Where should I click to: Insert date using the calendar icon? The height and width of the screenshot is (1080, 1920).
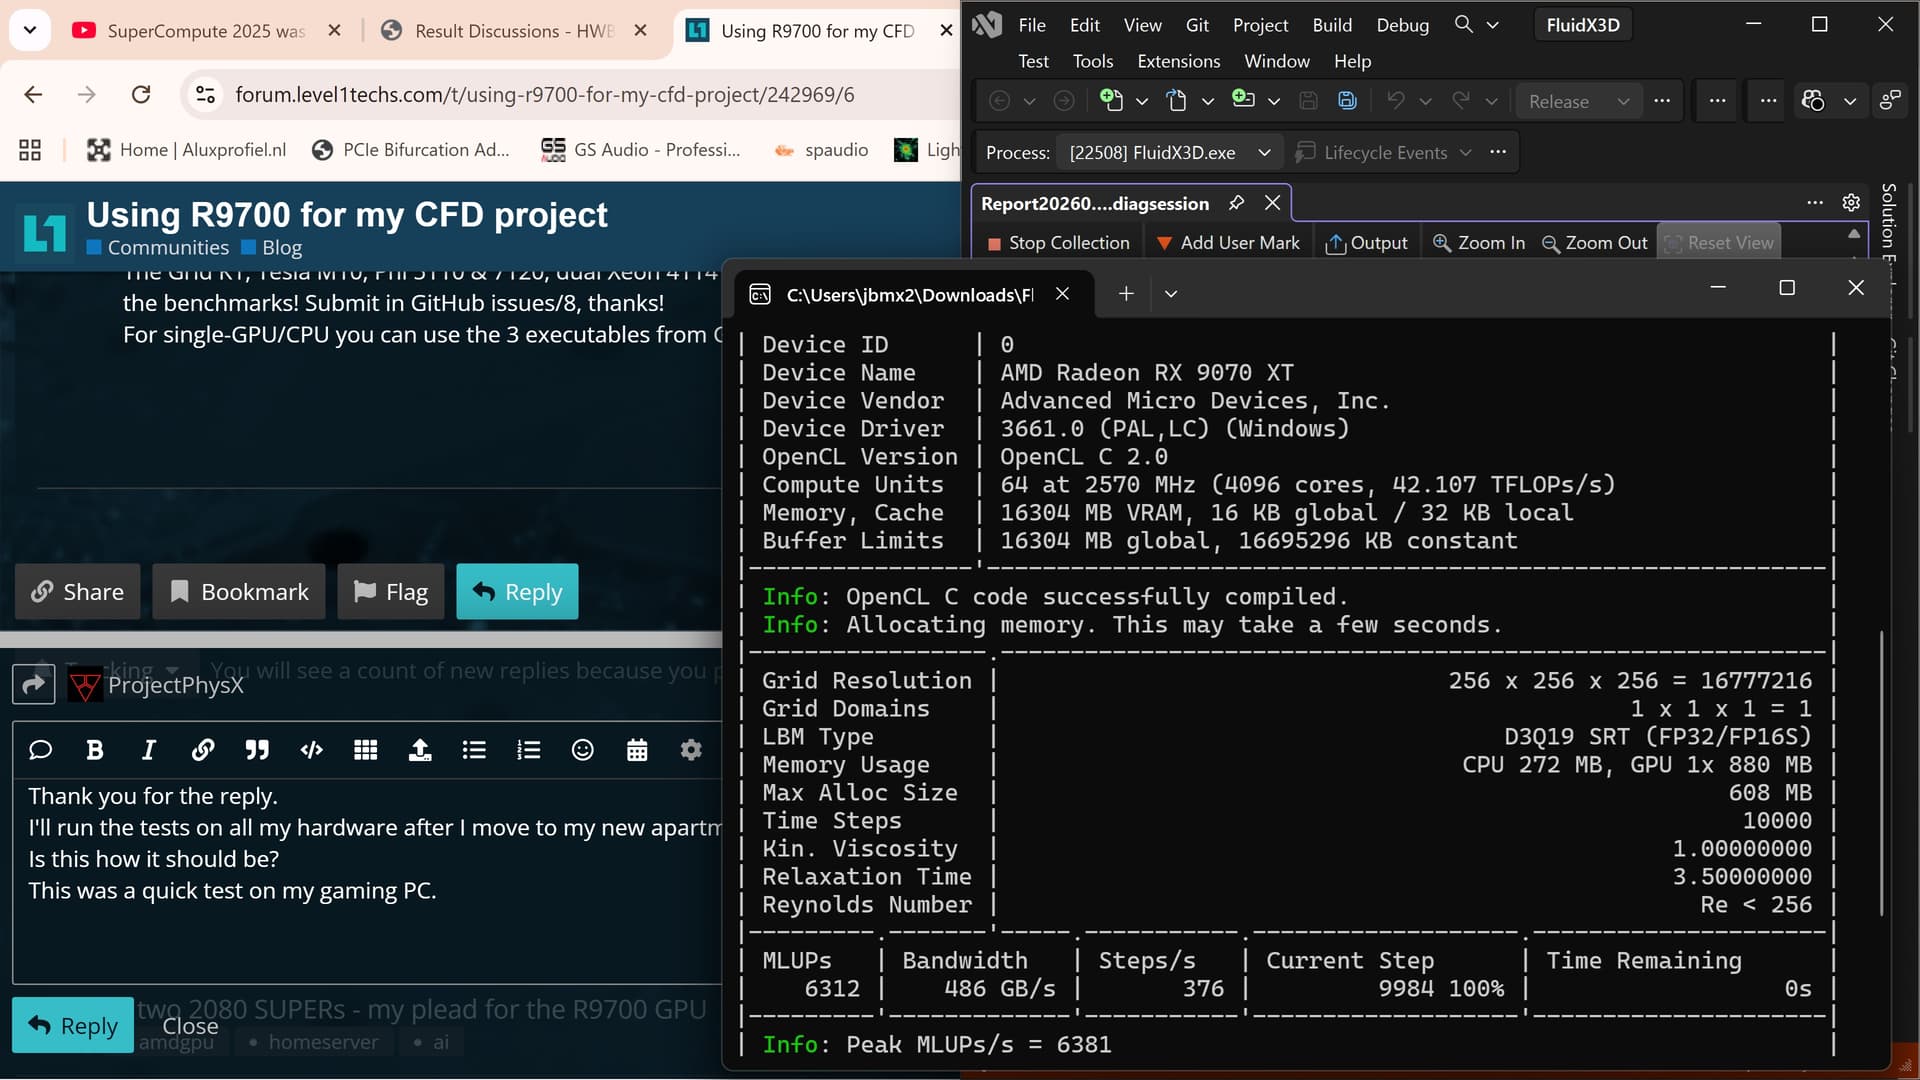pyautogui.click(x=637, y=750)
